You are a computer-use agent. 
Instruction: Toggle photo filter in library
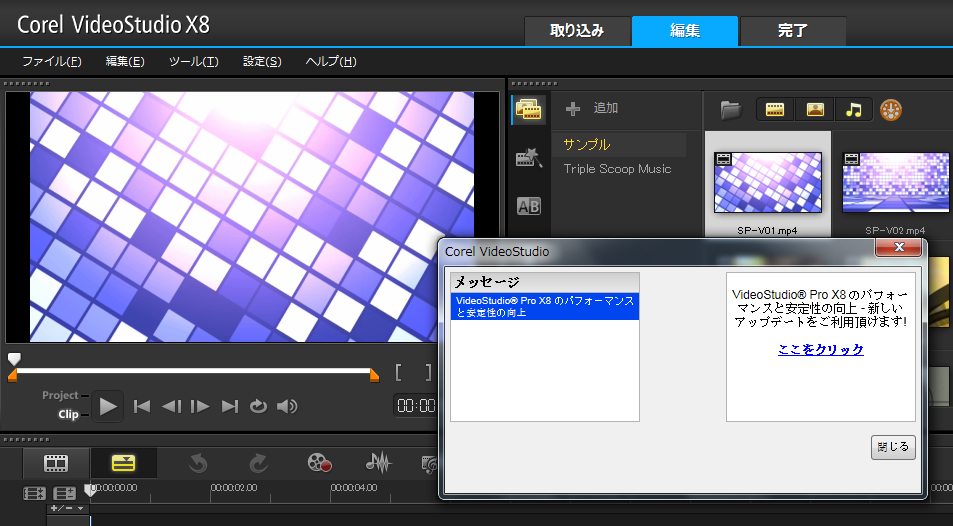[814, 109]
